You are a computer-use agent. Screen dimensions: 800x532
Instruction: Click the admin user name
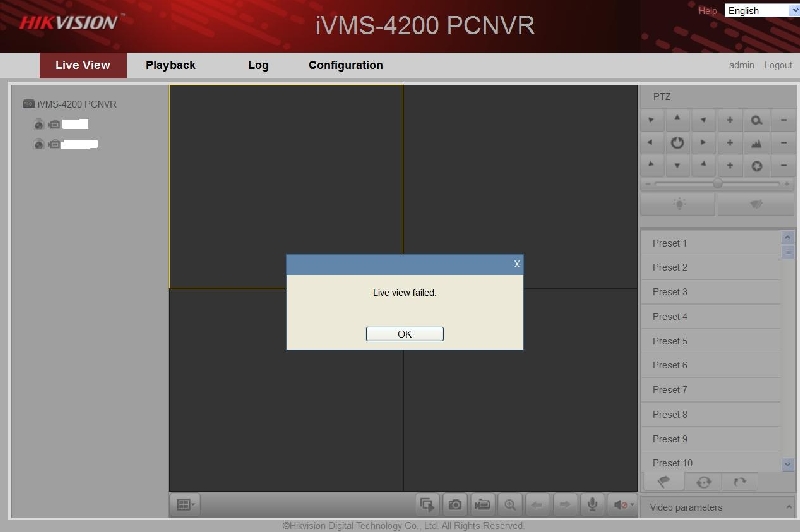[742, 65]
